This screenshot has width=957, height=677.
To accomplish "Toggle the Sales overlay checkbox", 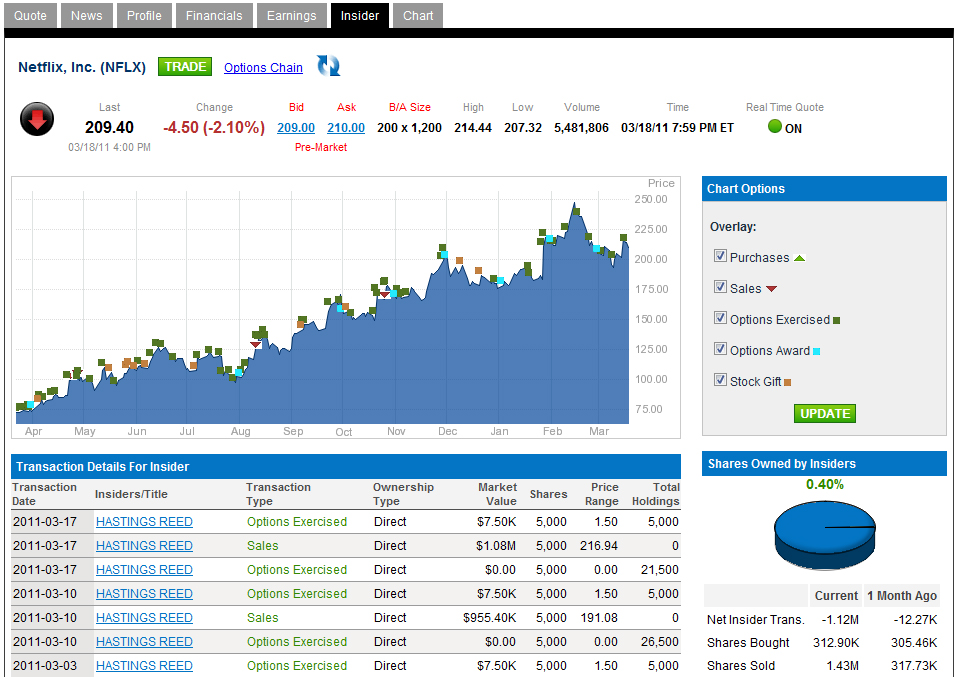I will click(x=720, y=287).
